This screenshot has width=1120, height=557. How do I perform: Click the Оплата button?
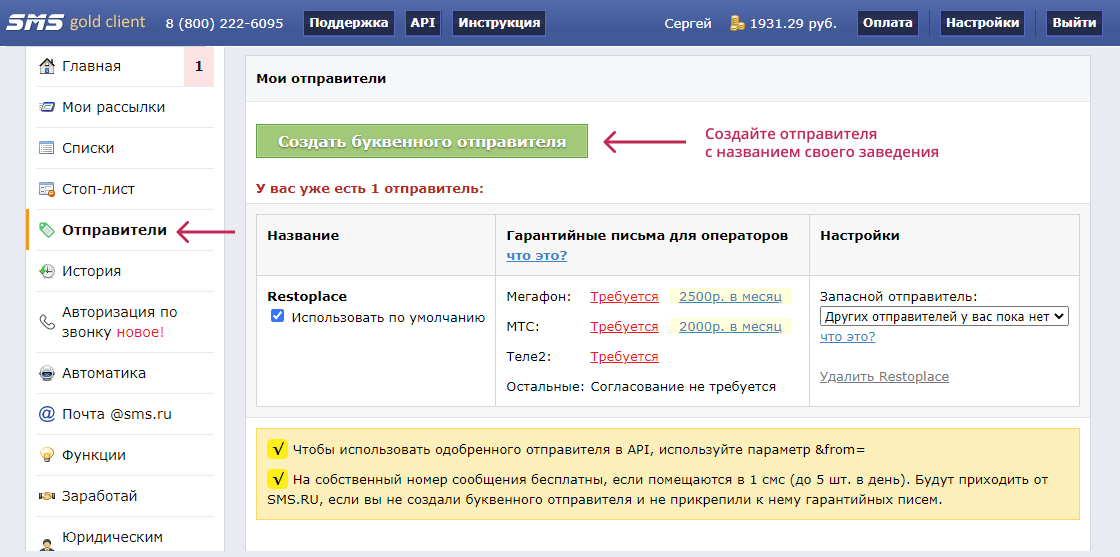click(888, 23)
